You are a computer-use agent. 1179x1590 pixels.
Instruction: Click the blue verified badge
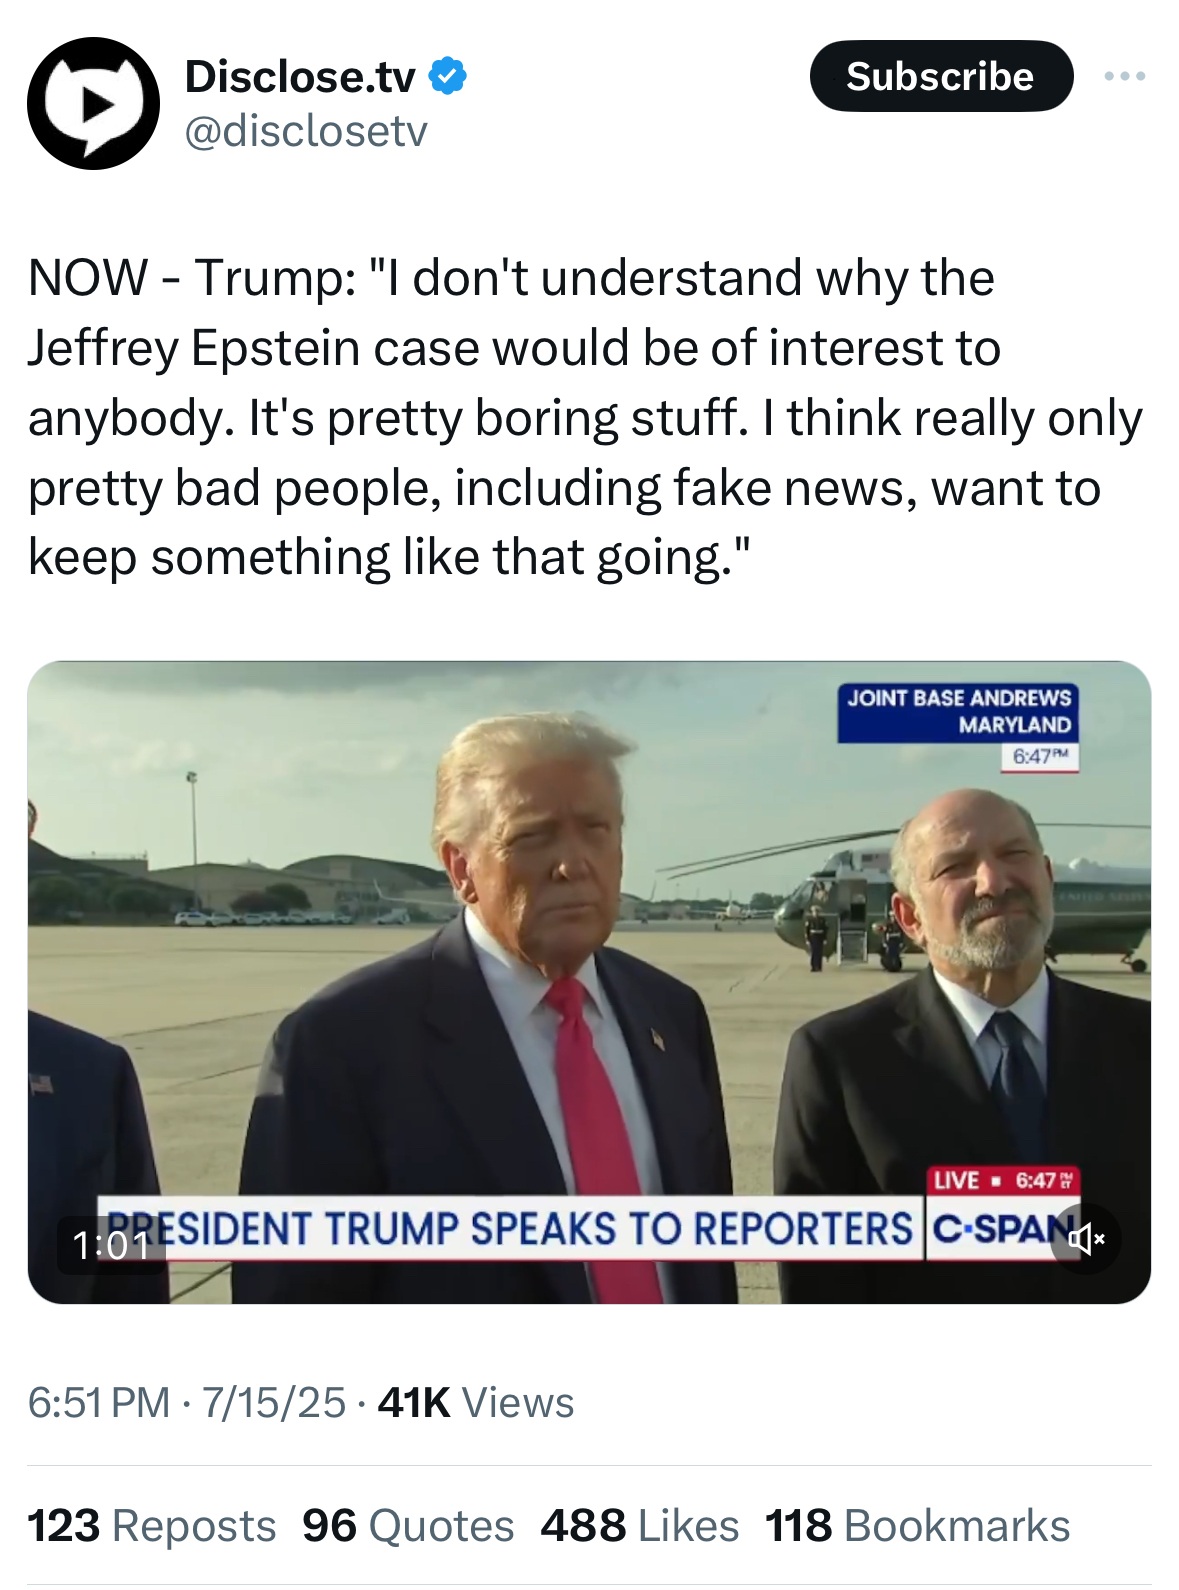[447, 77]
